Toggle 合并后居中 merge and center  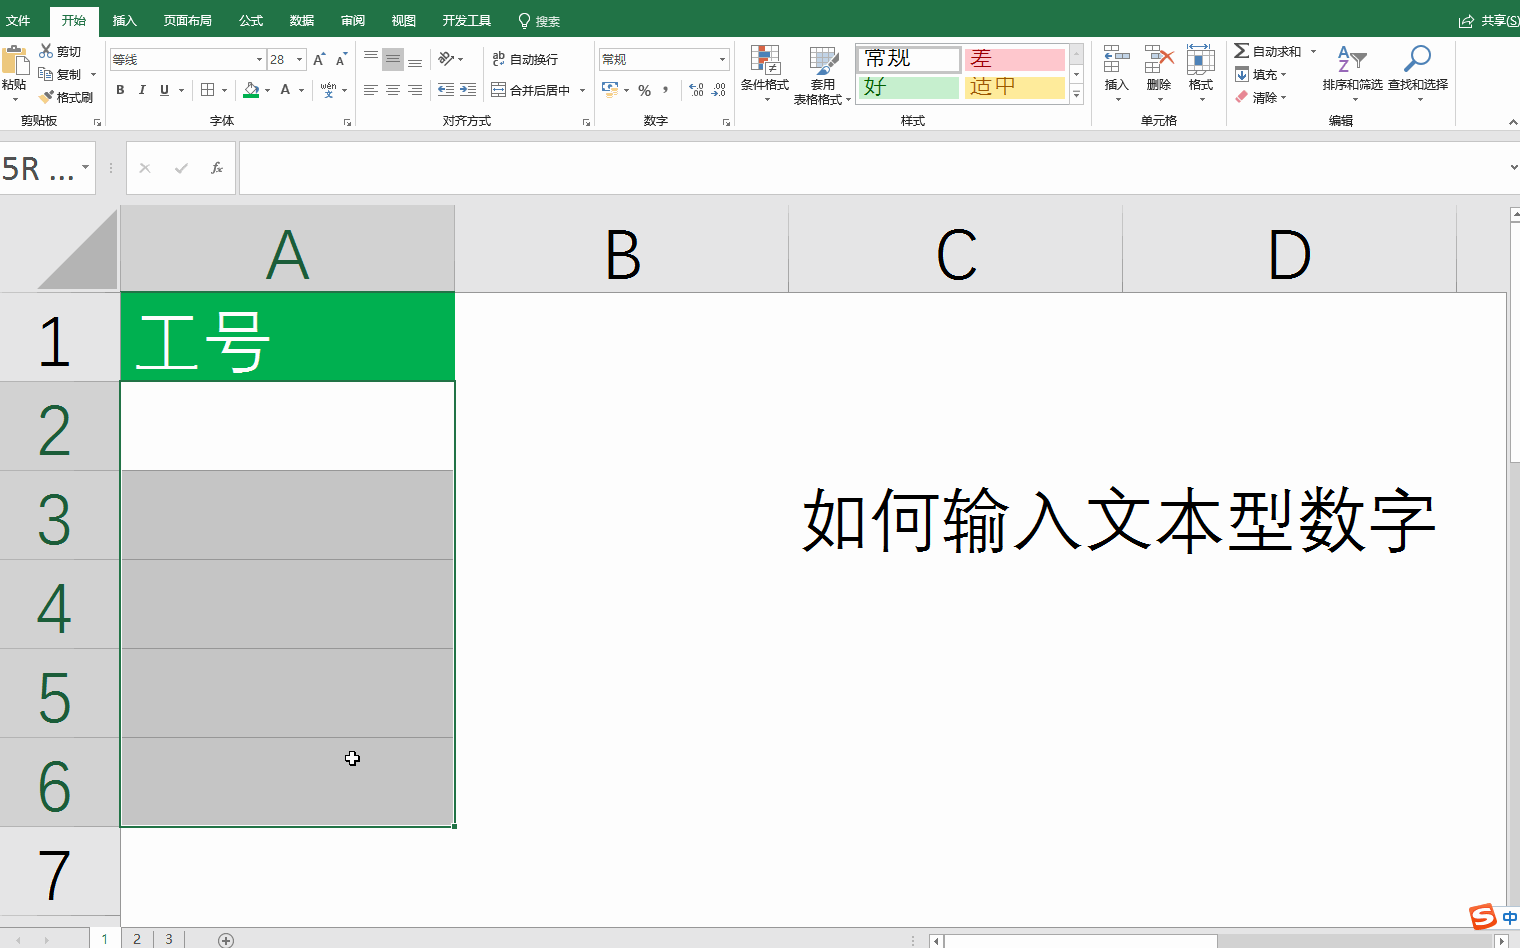coord(531,90)
